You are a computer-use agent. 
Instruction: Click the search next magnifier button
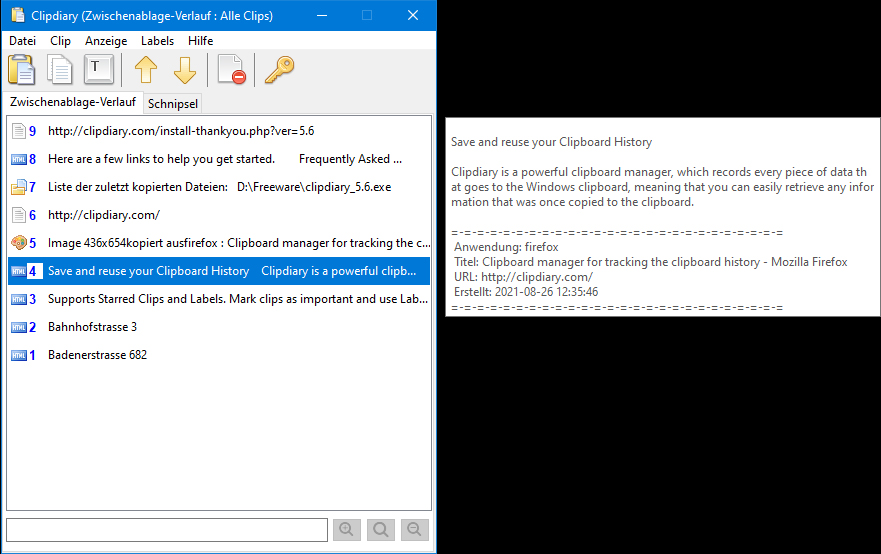coord(415,530)
